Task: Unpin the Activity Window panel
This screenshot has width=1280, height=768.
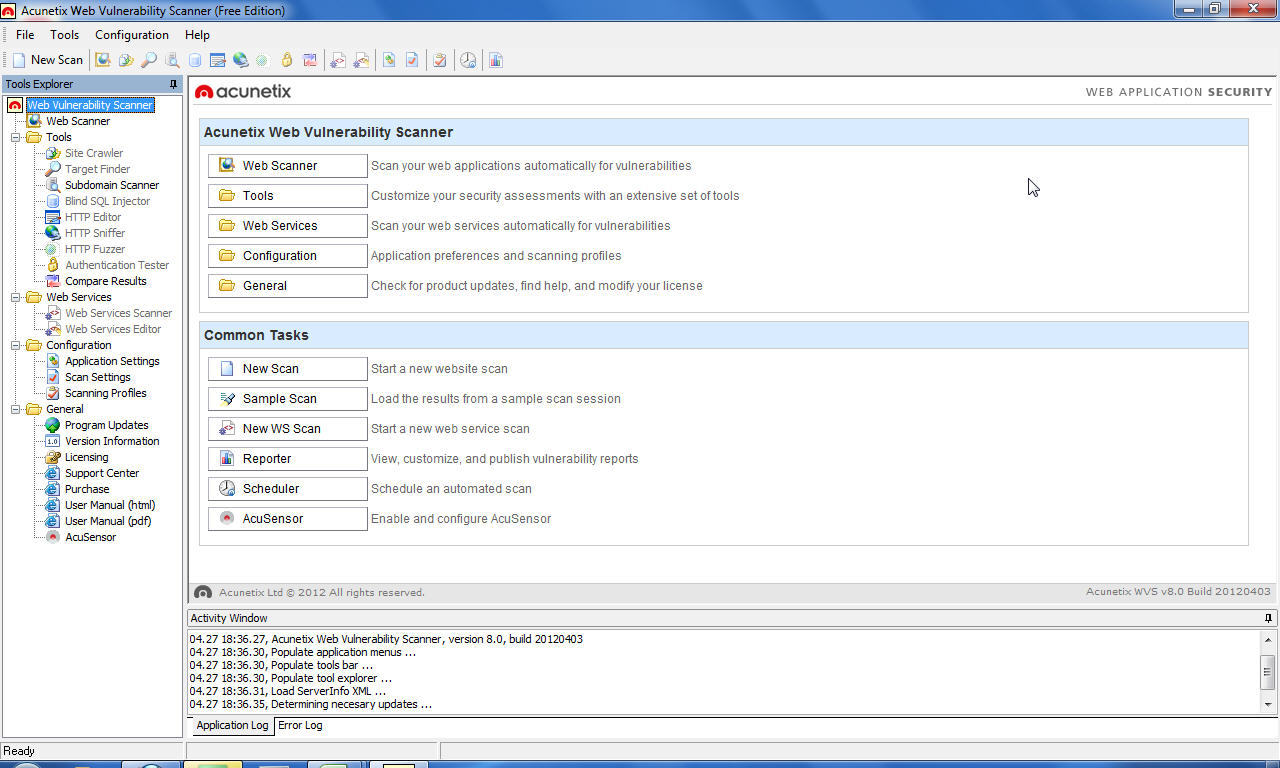Action: pos(1267,618)
